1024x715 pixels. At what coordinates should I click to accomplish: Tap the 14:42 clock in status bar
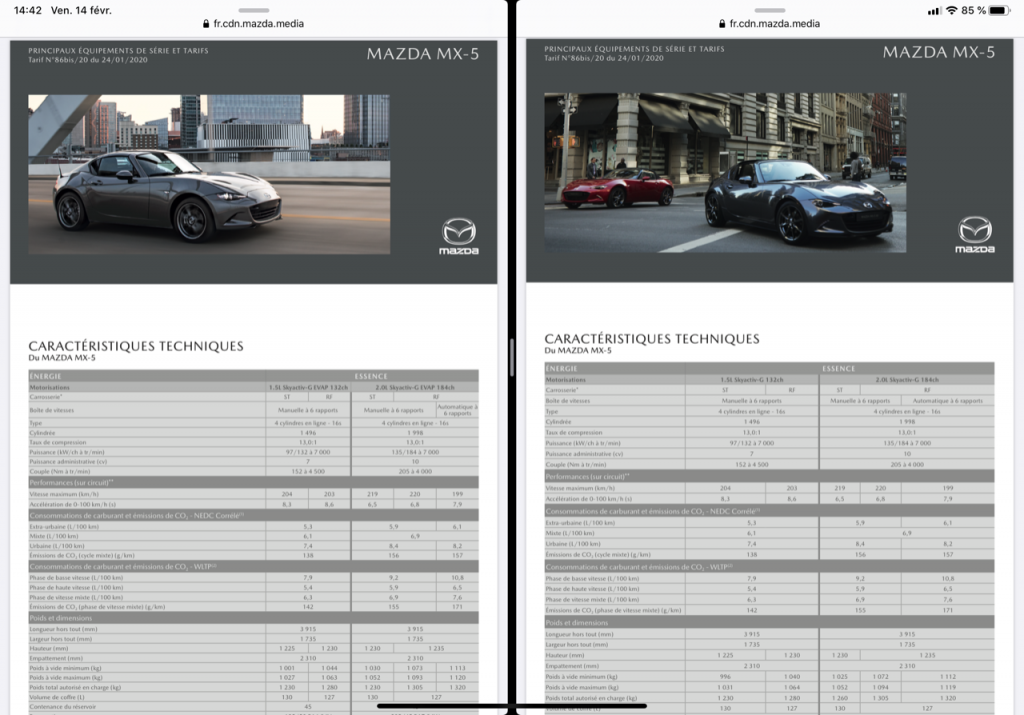(x=27, y=10)
